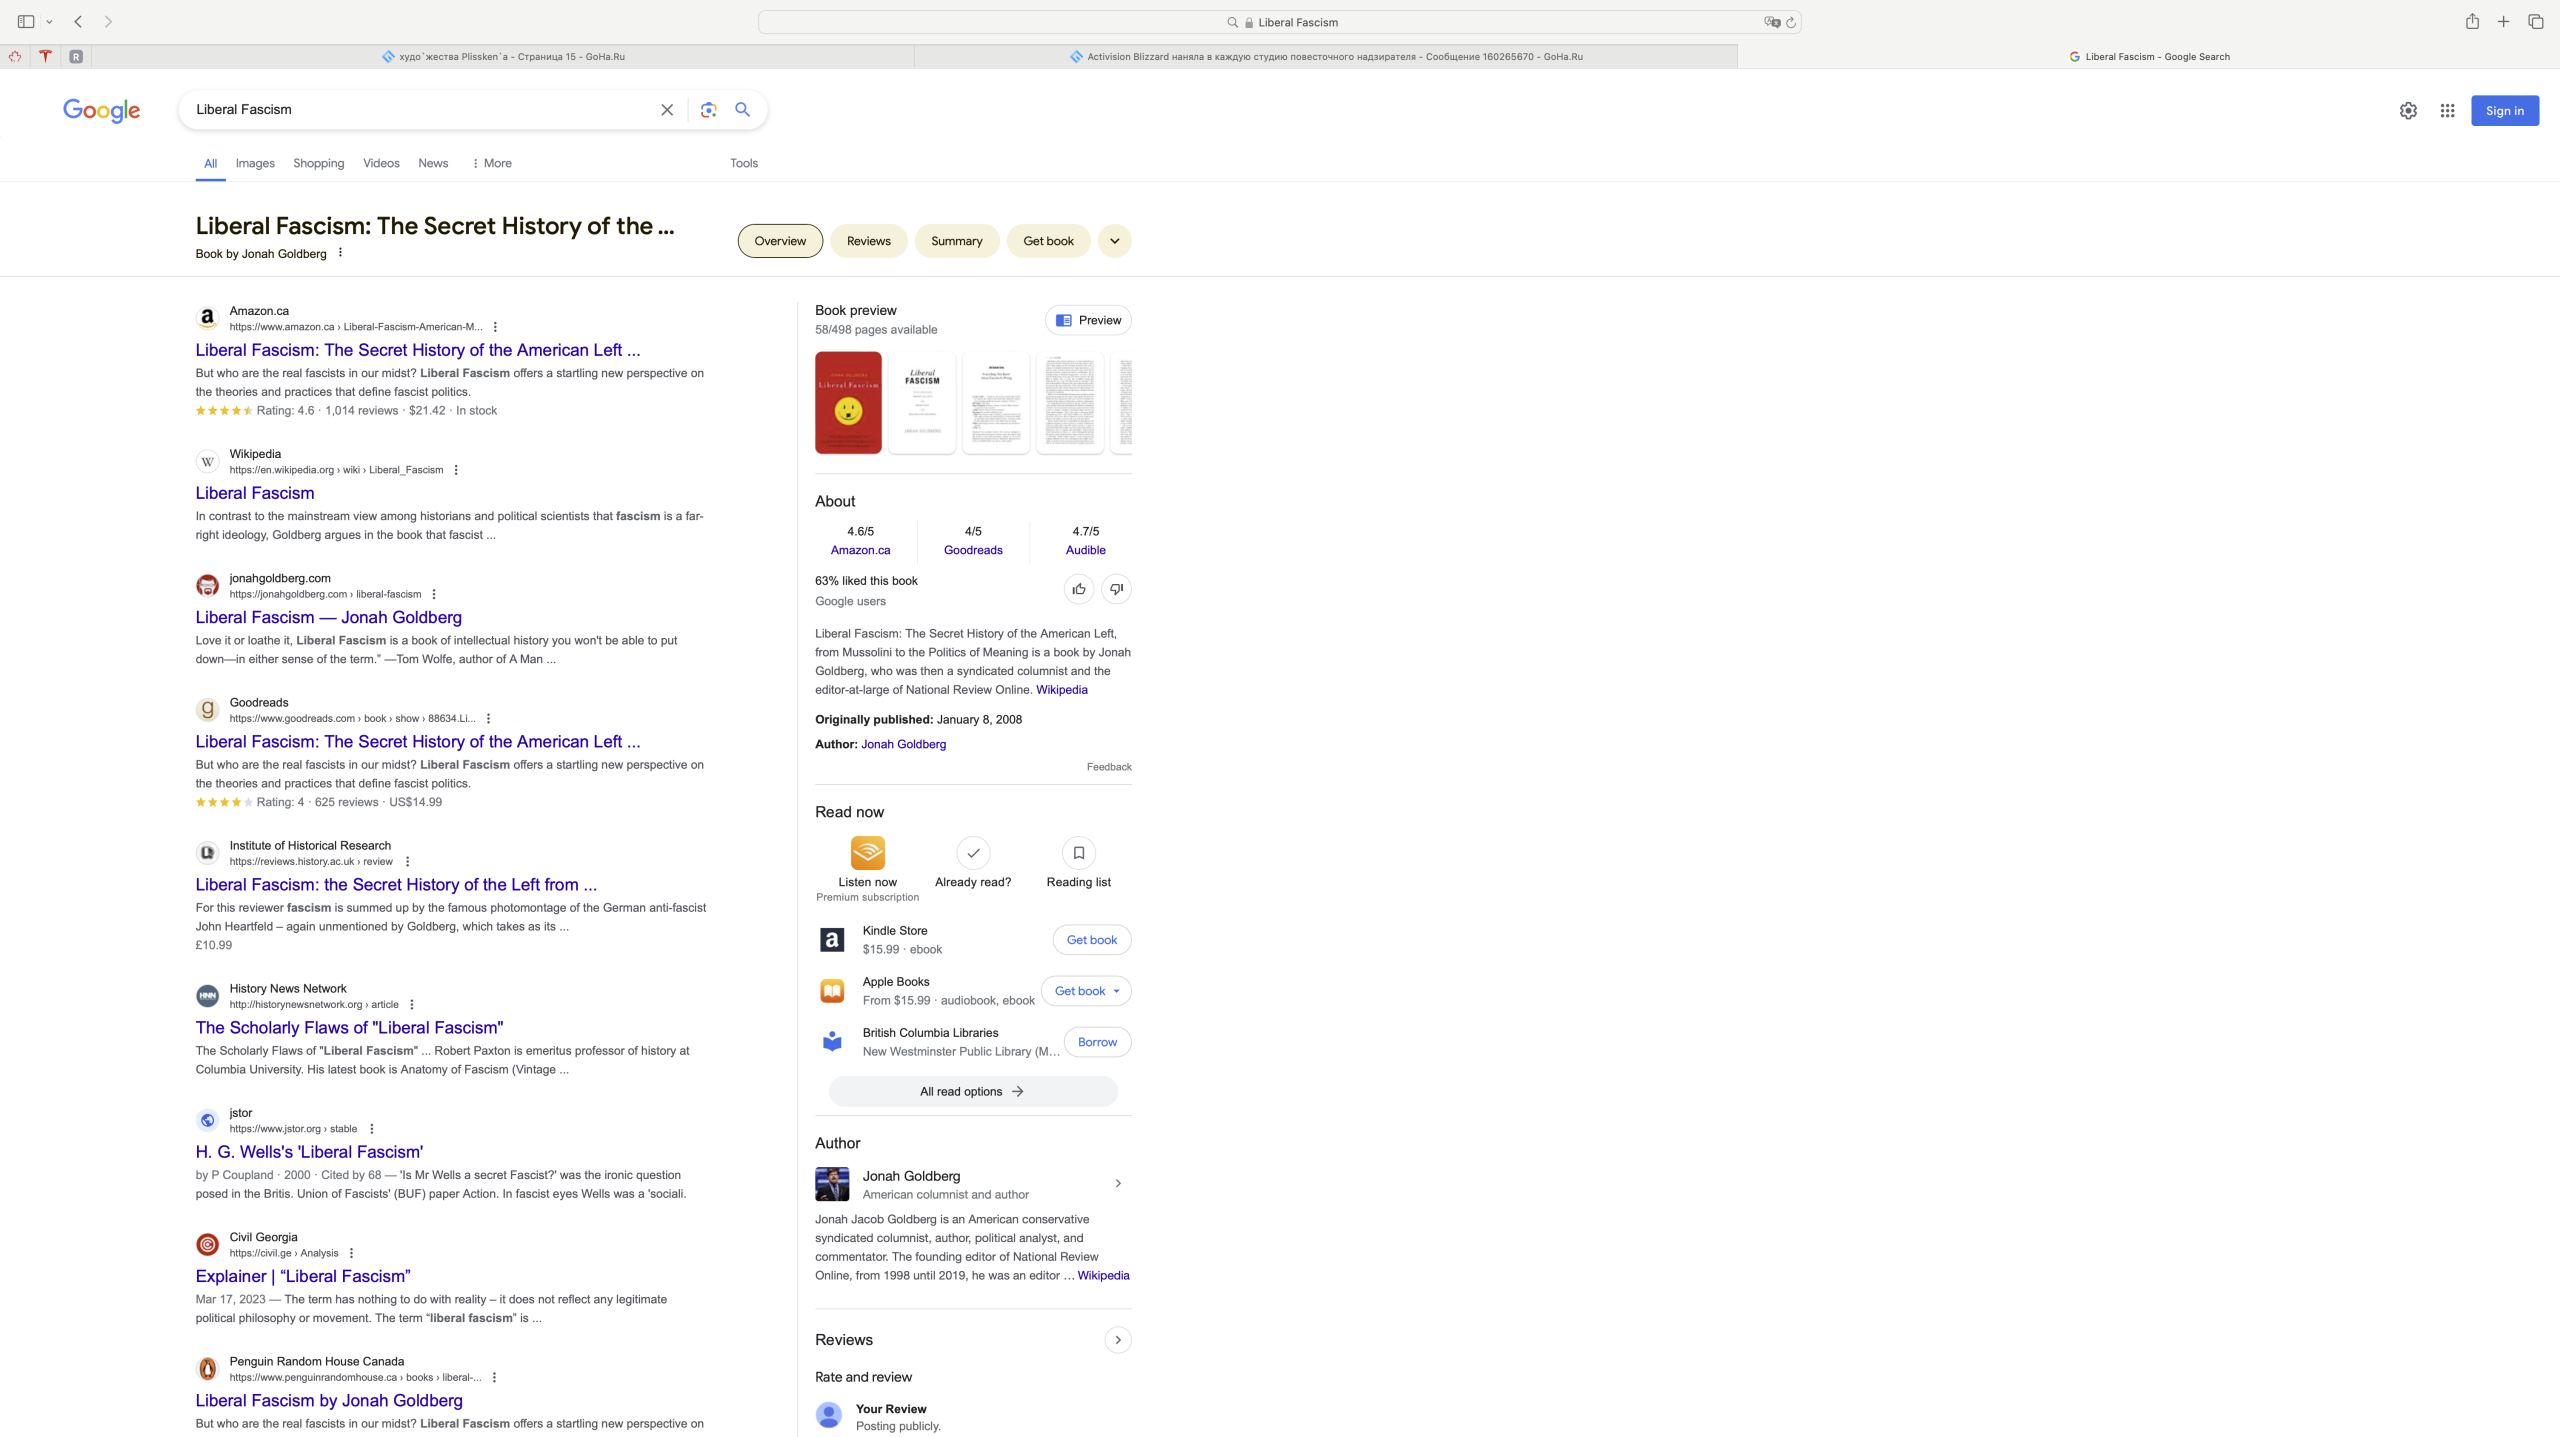Viewport: 2560px width, 1437px height.
Task: Expand the Jonah Goldberg author chevron
Action: click(x=1118, y=1184)
